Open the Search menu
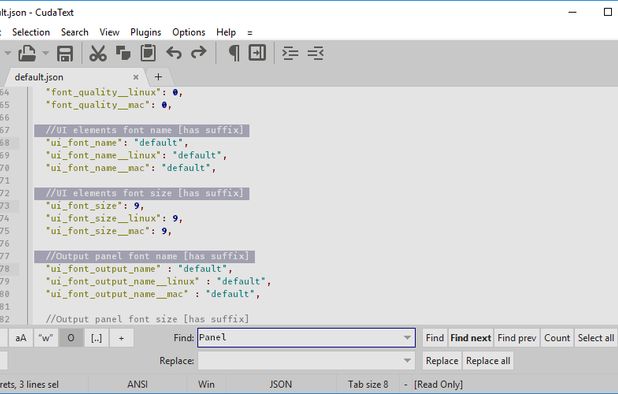 (x=74, y=32)
